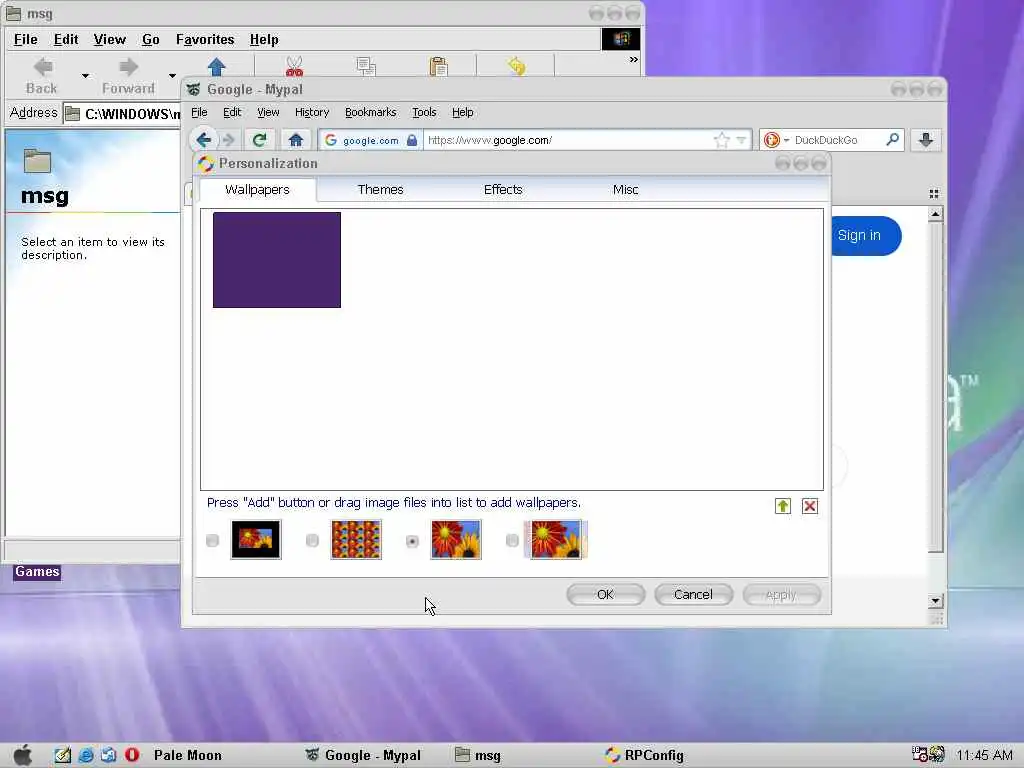Expand the msg toolbar overflow chevron
Image resolution: width=1024 pixels, height=768 pixels.
coord(633,59)
